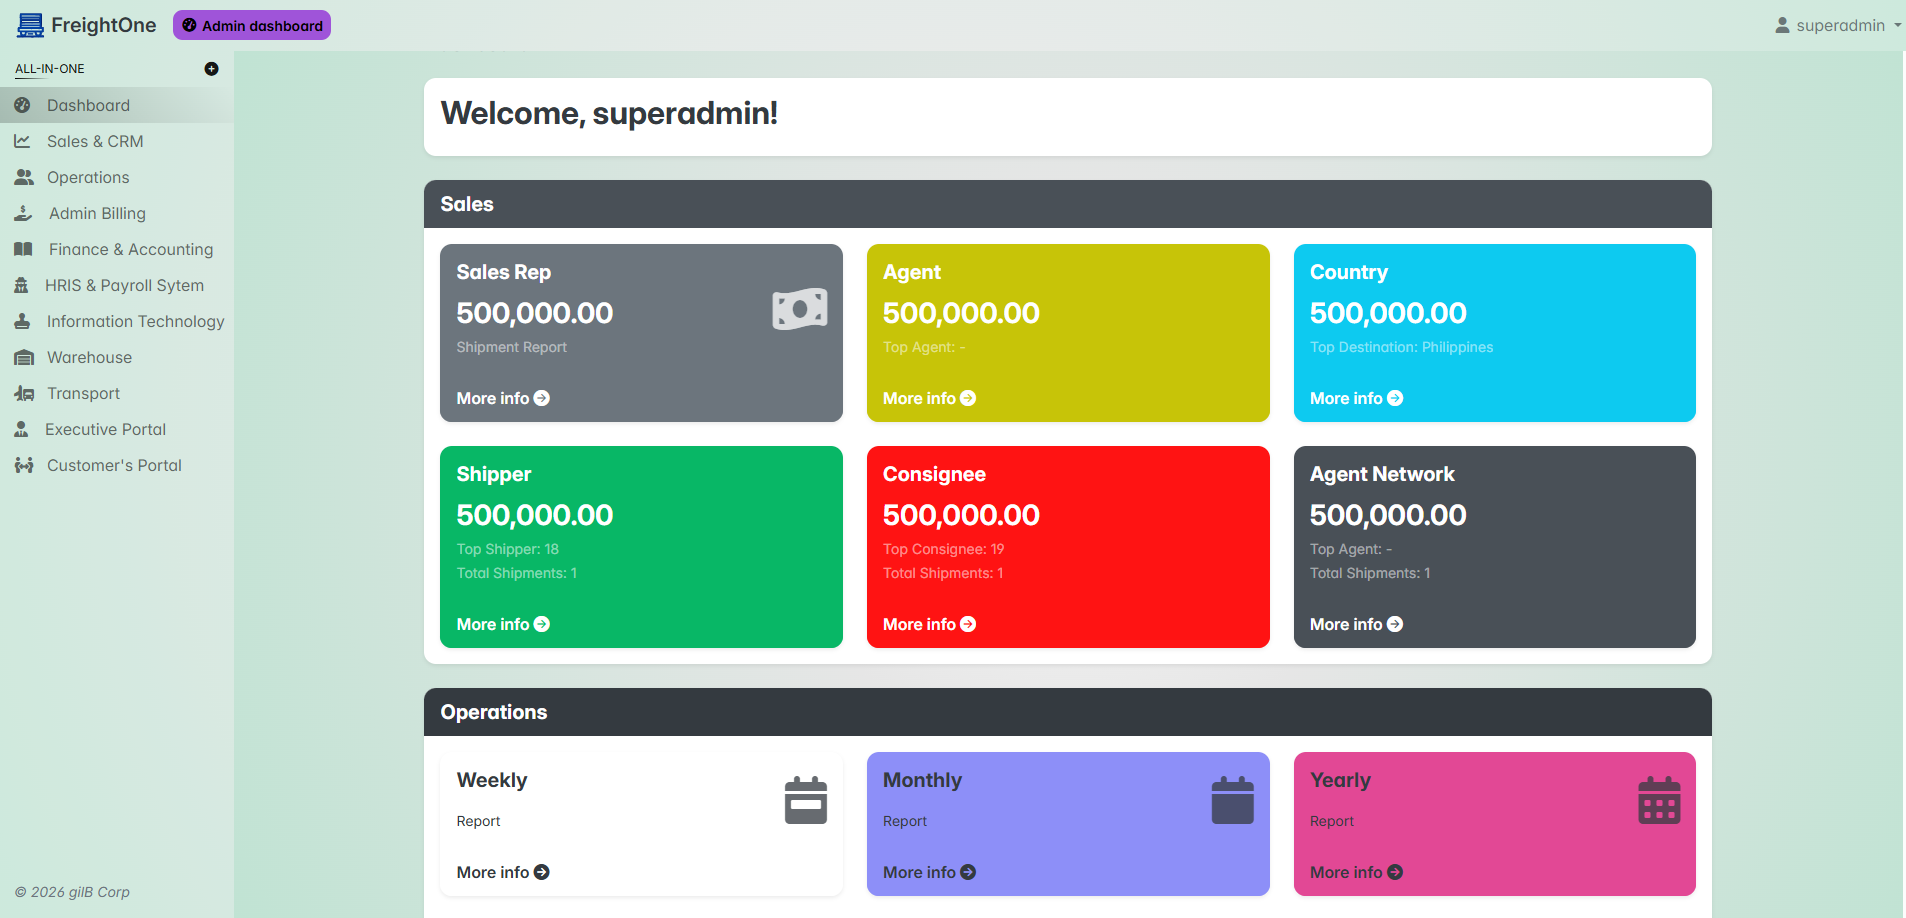Click the Transport truck icon in sidebar
Screen dimensions: 1906x918
(24, 394)
